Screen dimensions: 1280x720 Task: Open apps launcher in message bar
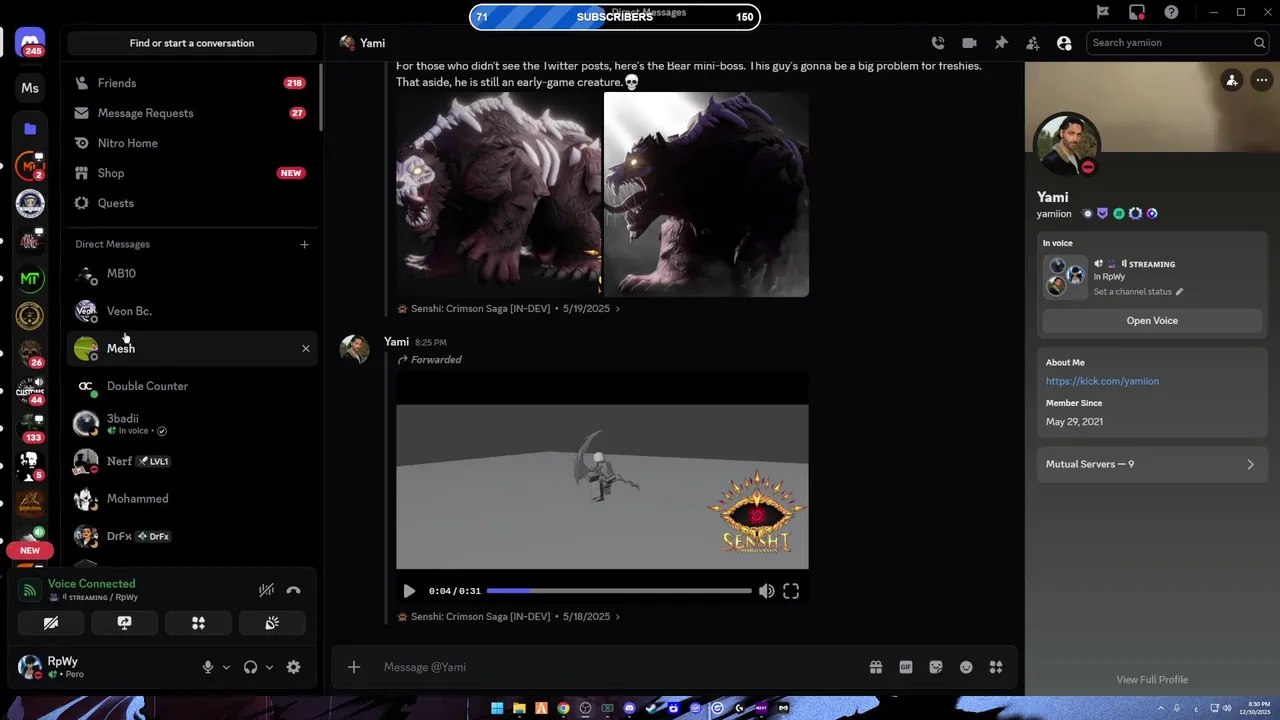point(996,667)
